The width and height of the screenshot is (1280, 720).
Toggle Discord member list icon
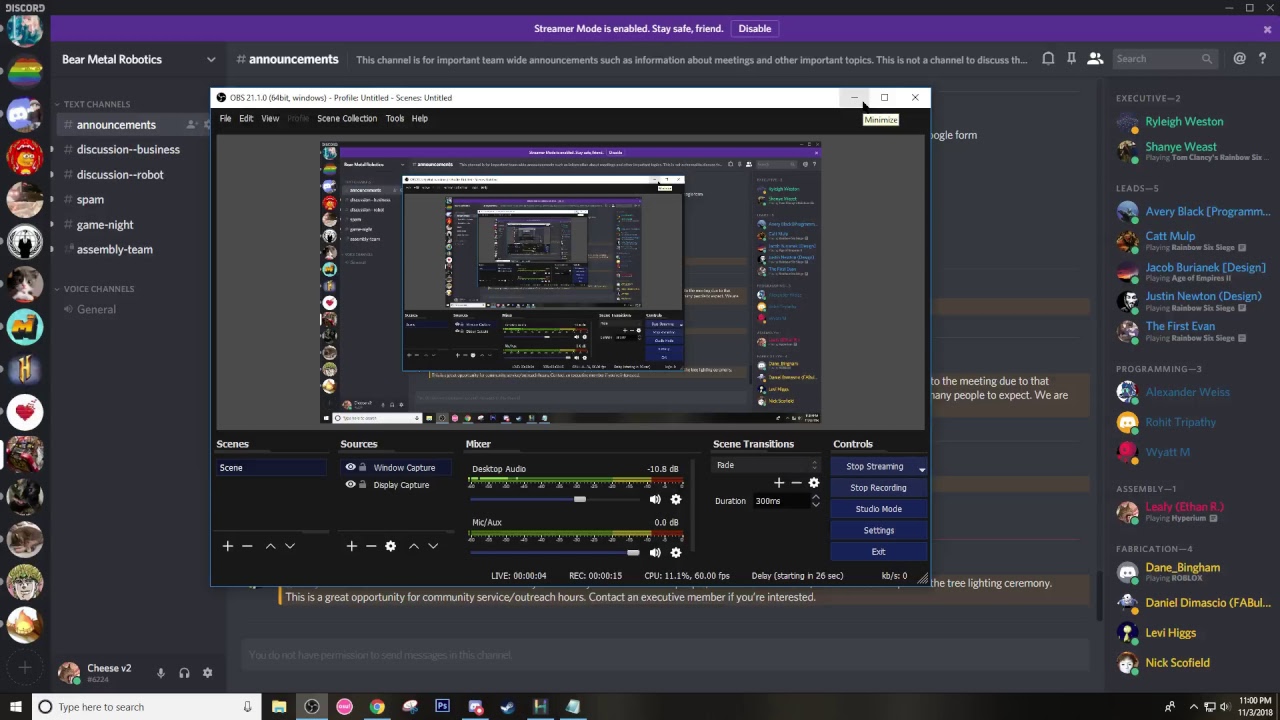click(1095, 59)
